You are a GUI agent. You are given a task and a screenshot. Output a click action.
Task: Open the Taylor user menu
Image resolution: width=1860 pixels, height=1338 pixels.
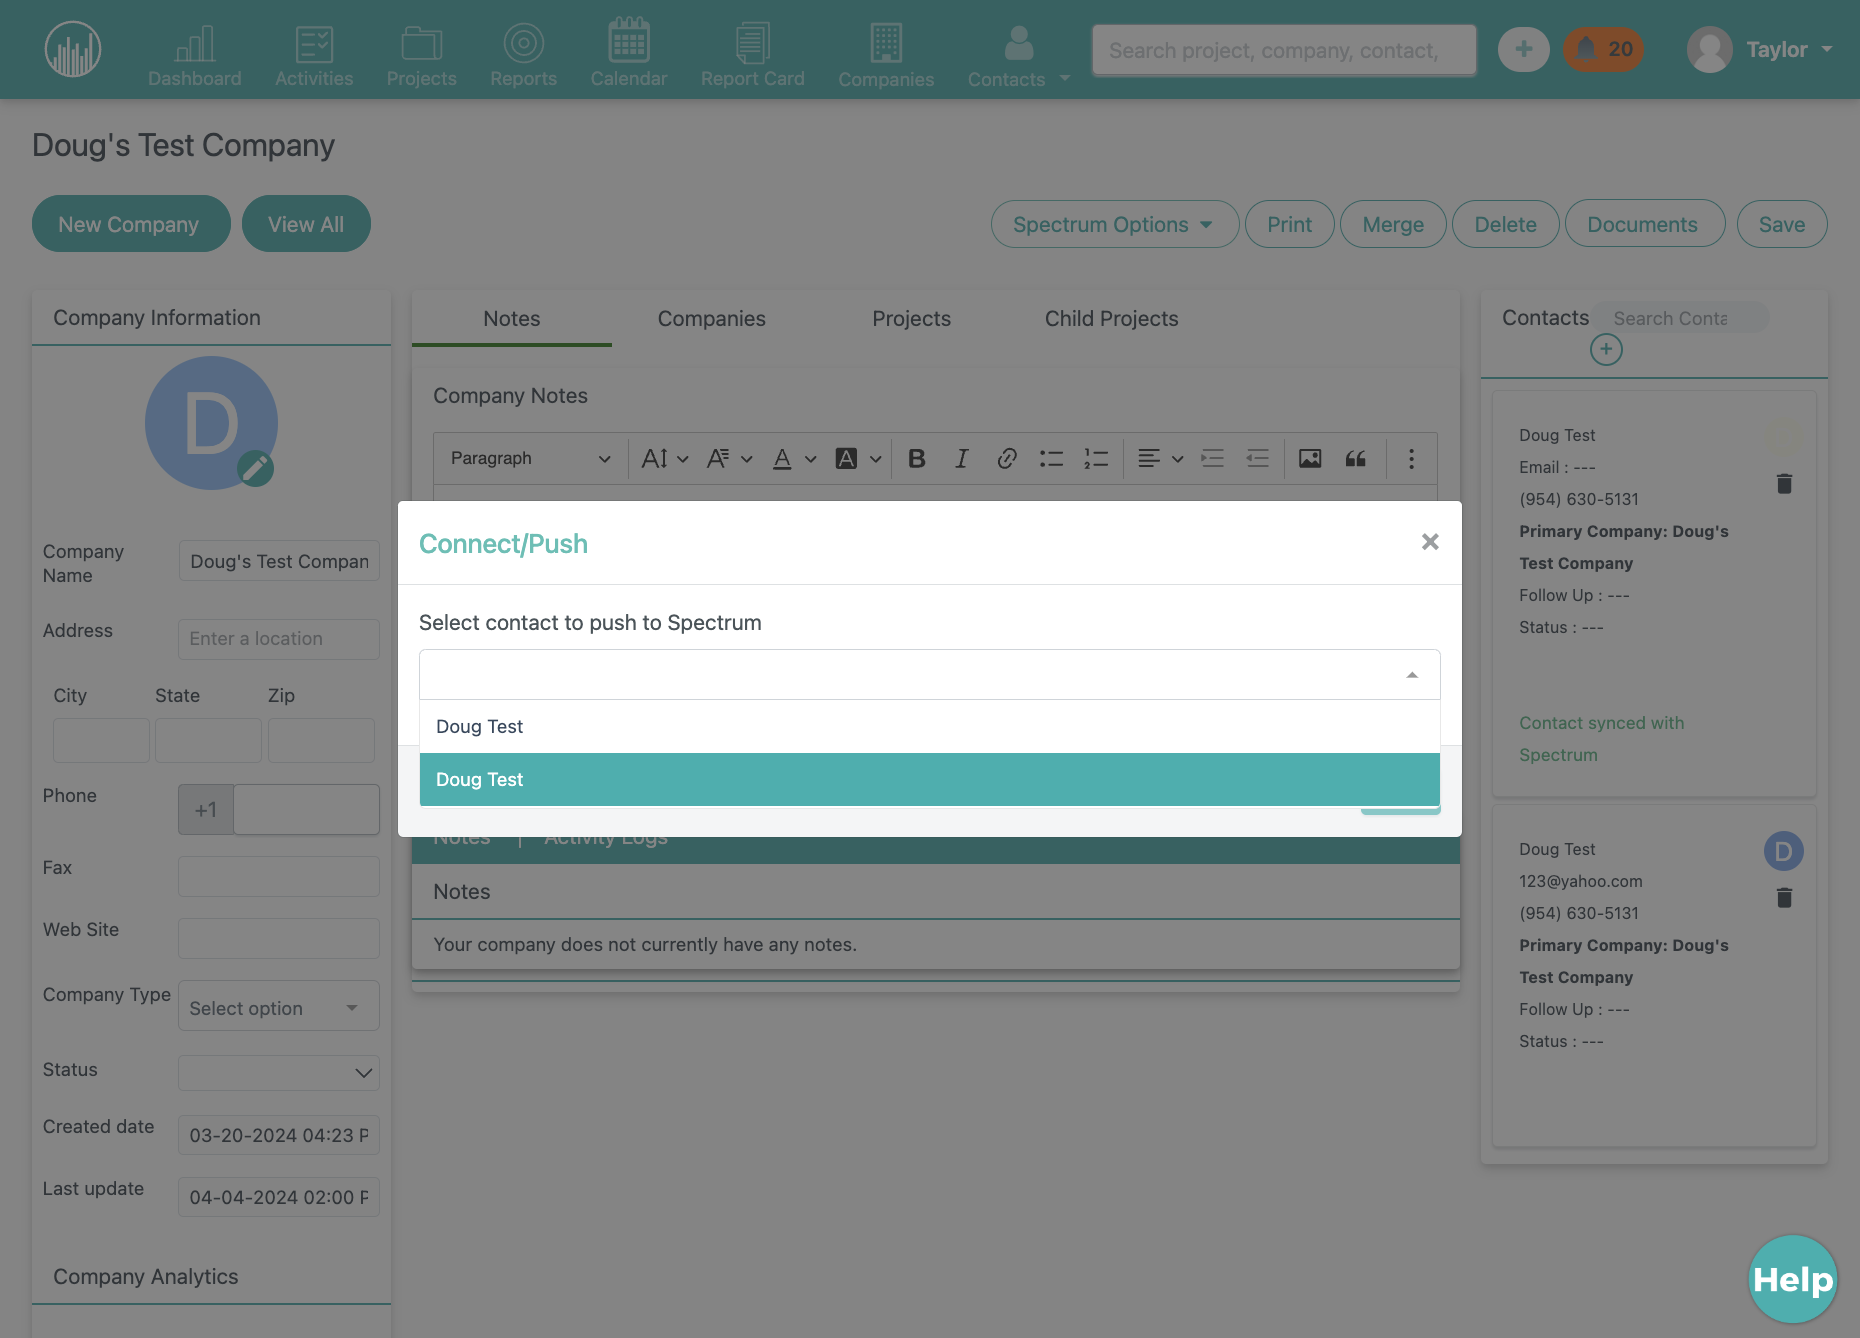point(1760,49)
